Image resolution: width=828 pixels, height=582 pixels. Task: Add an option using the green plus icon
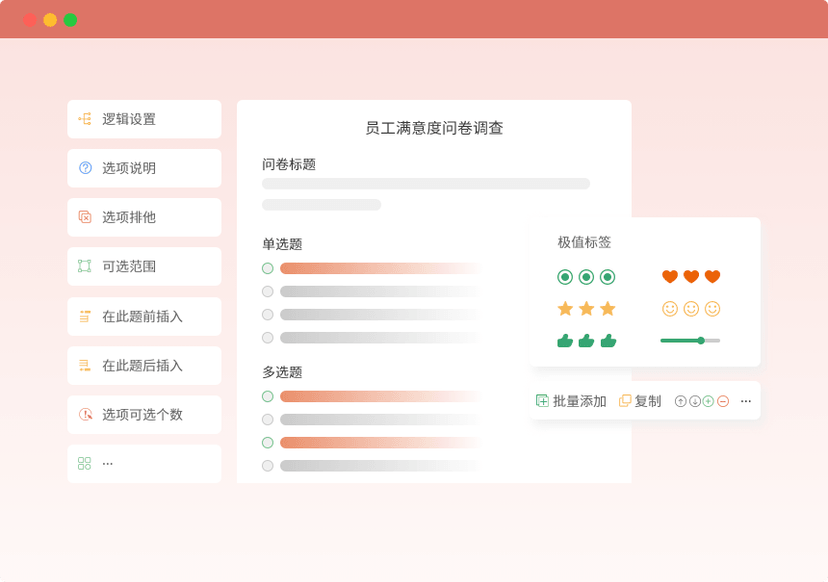point(709,401)
